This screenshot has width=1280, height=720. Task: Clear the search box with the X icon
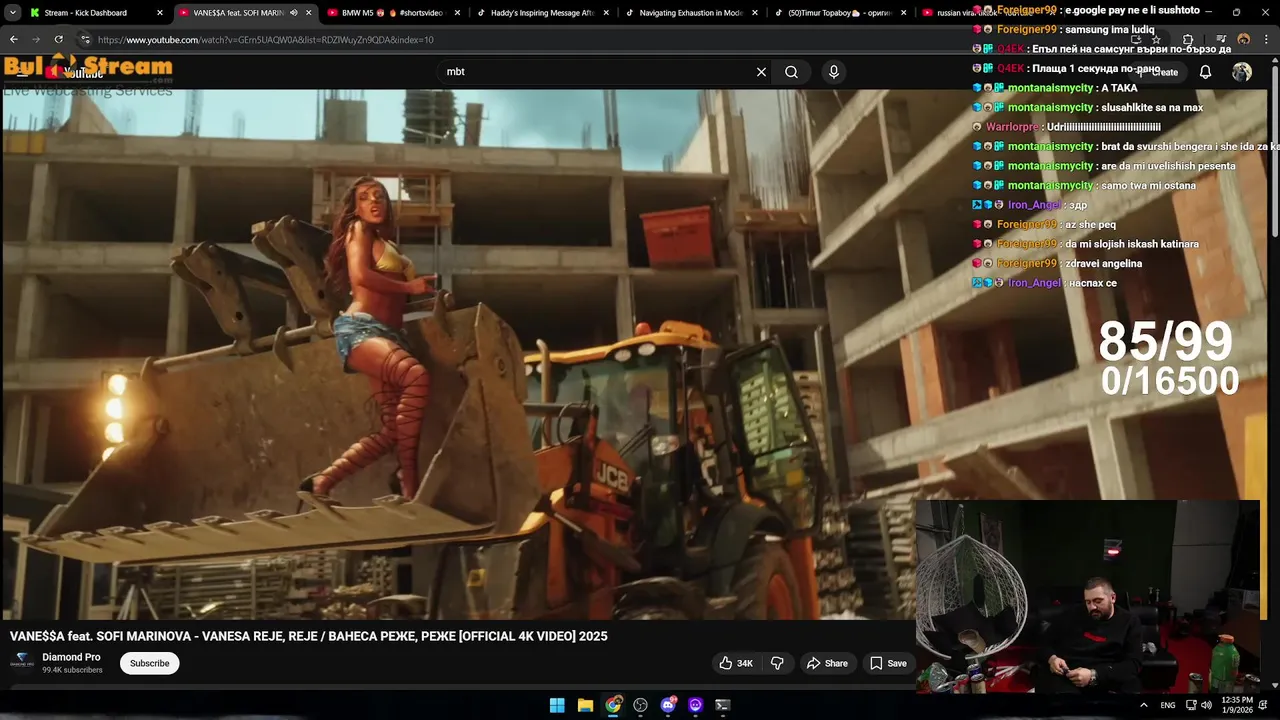761,72
